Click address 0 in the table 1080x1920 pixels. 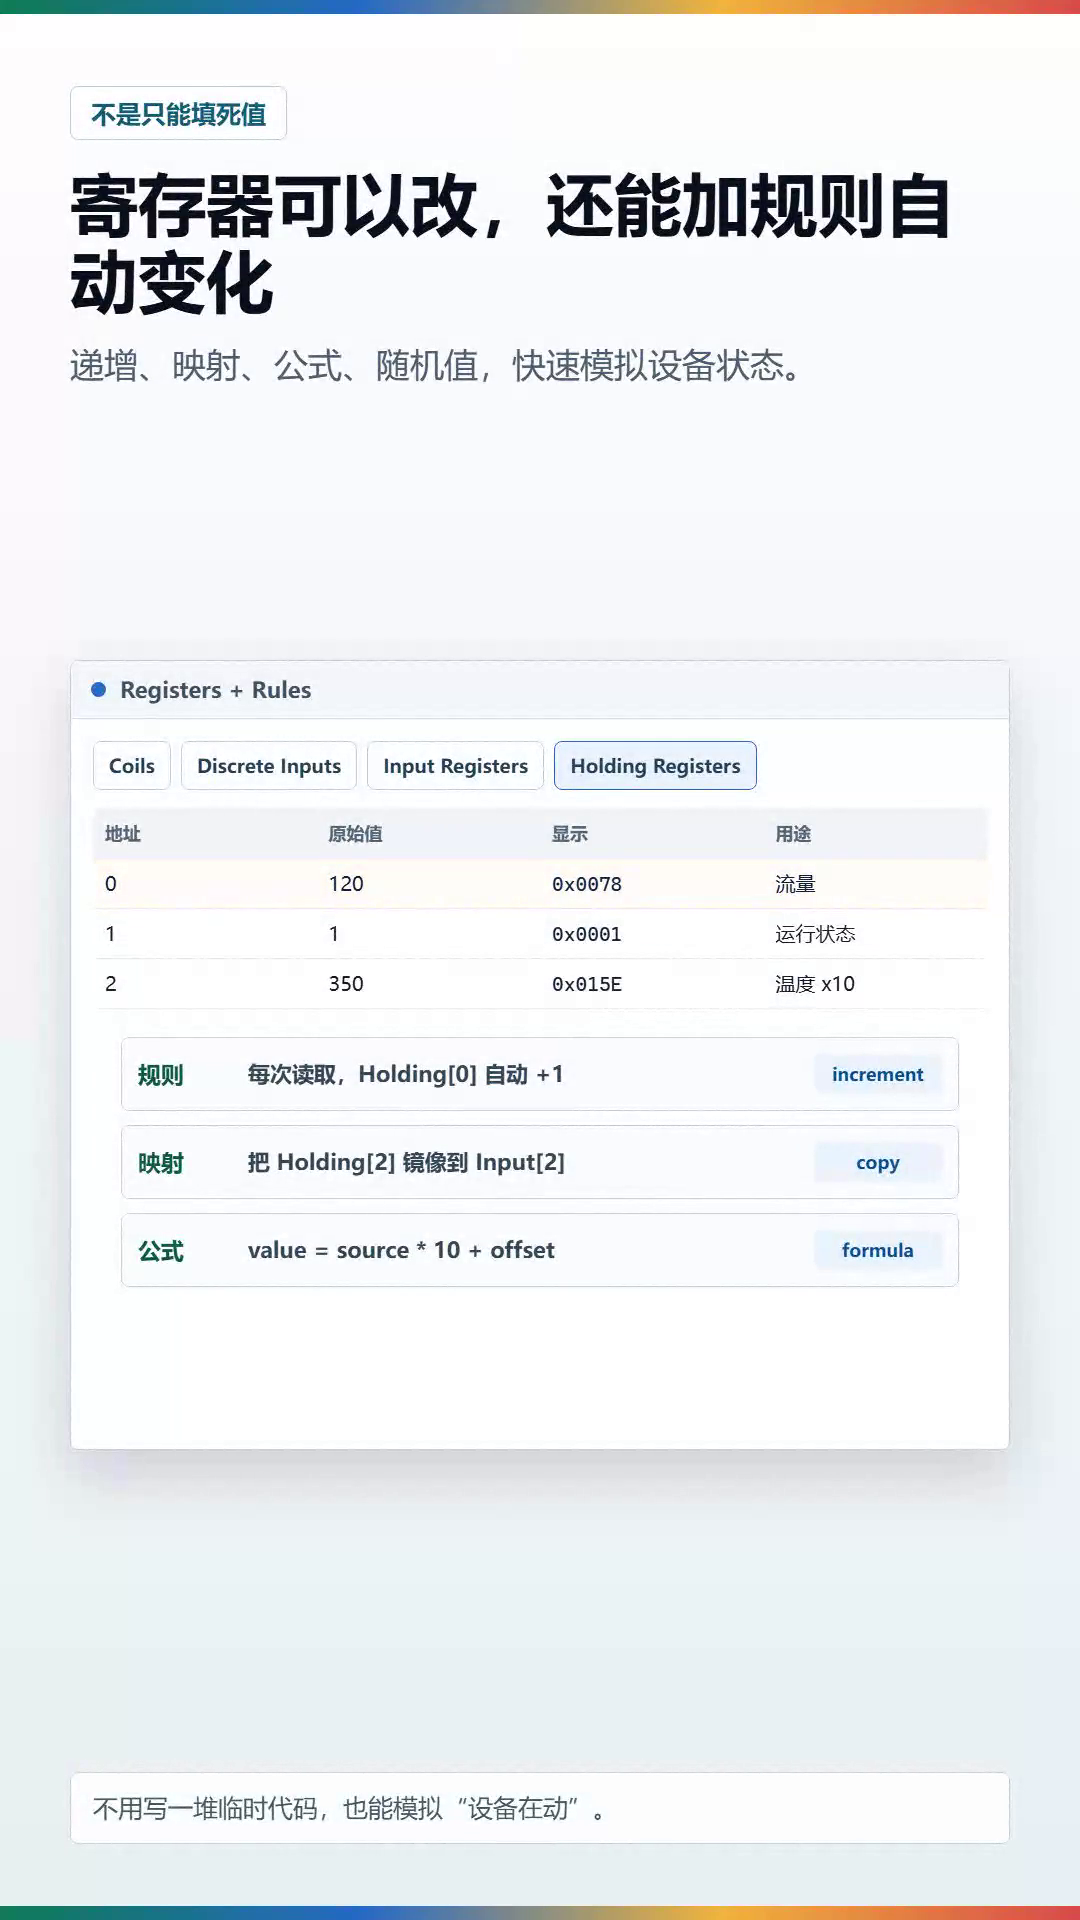pyautogui.click(x=111, y=884)
